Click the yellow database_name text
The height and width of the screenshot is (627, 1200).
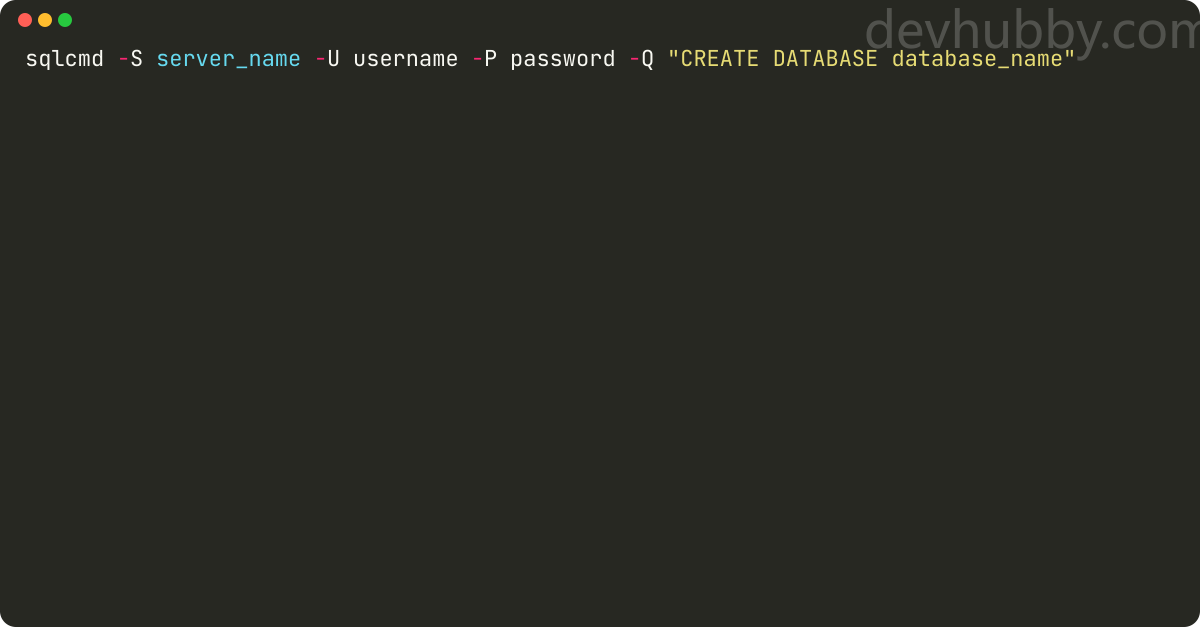click(976, 60)
